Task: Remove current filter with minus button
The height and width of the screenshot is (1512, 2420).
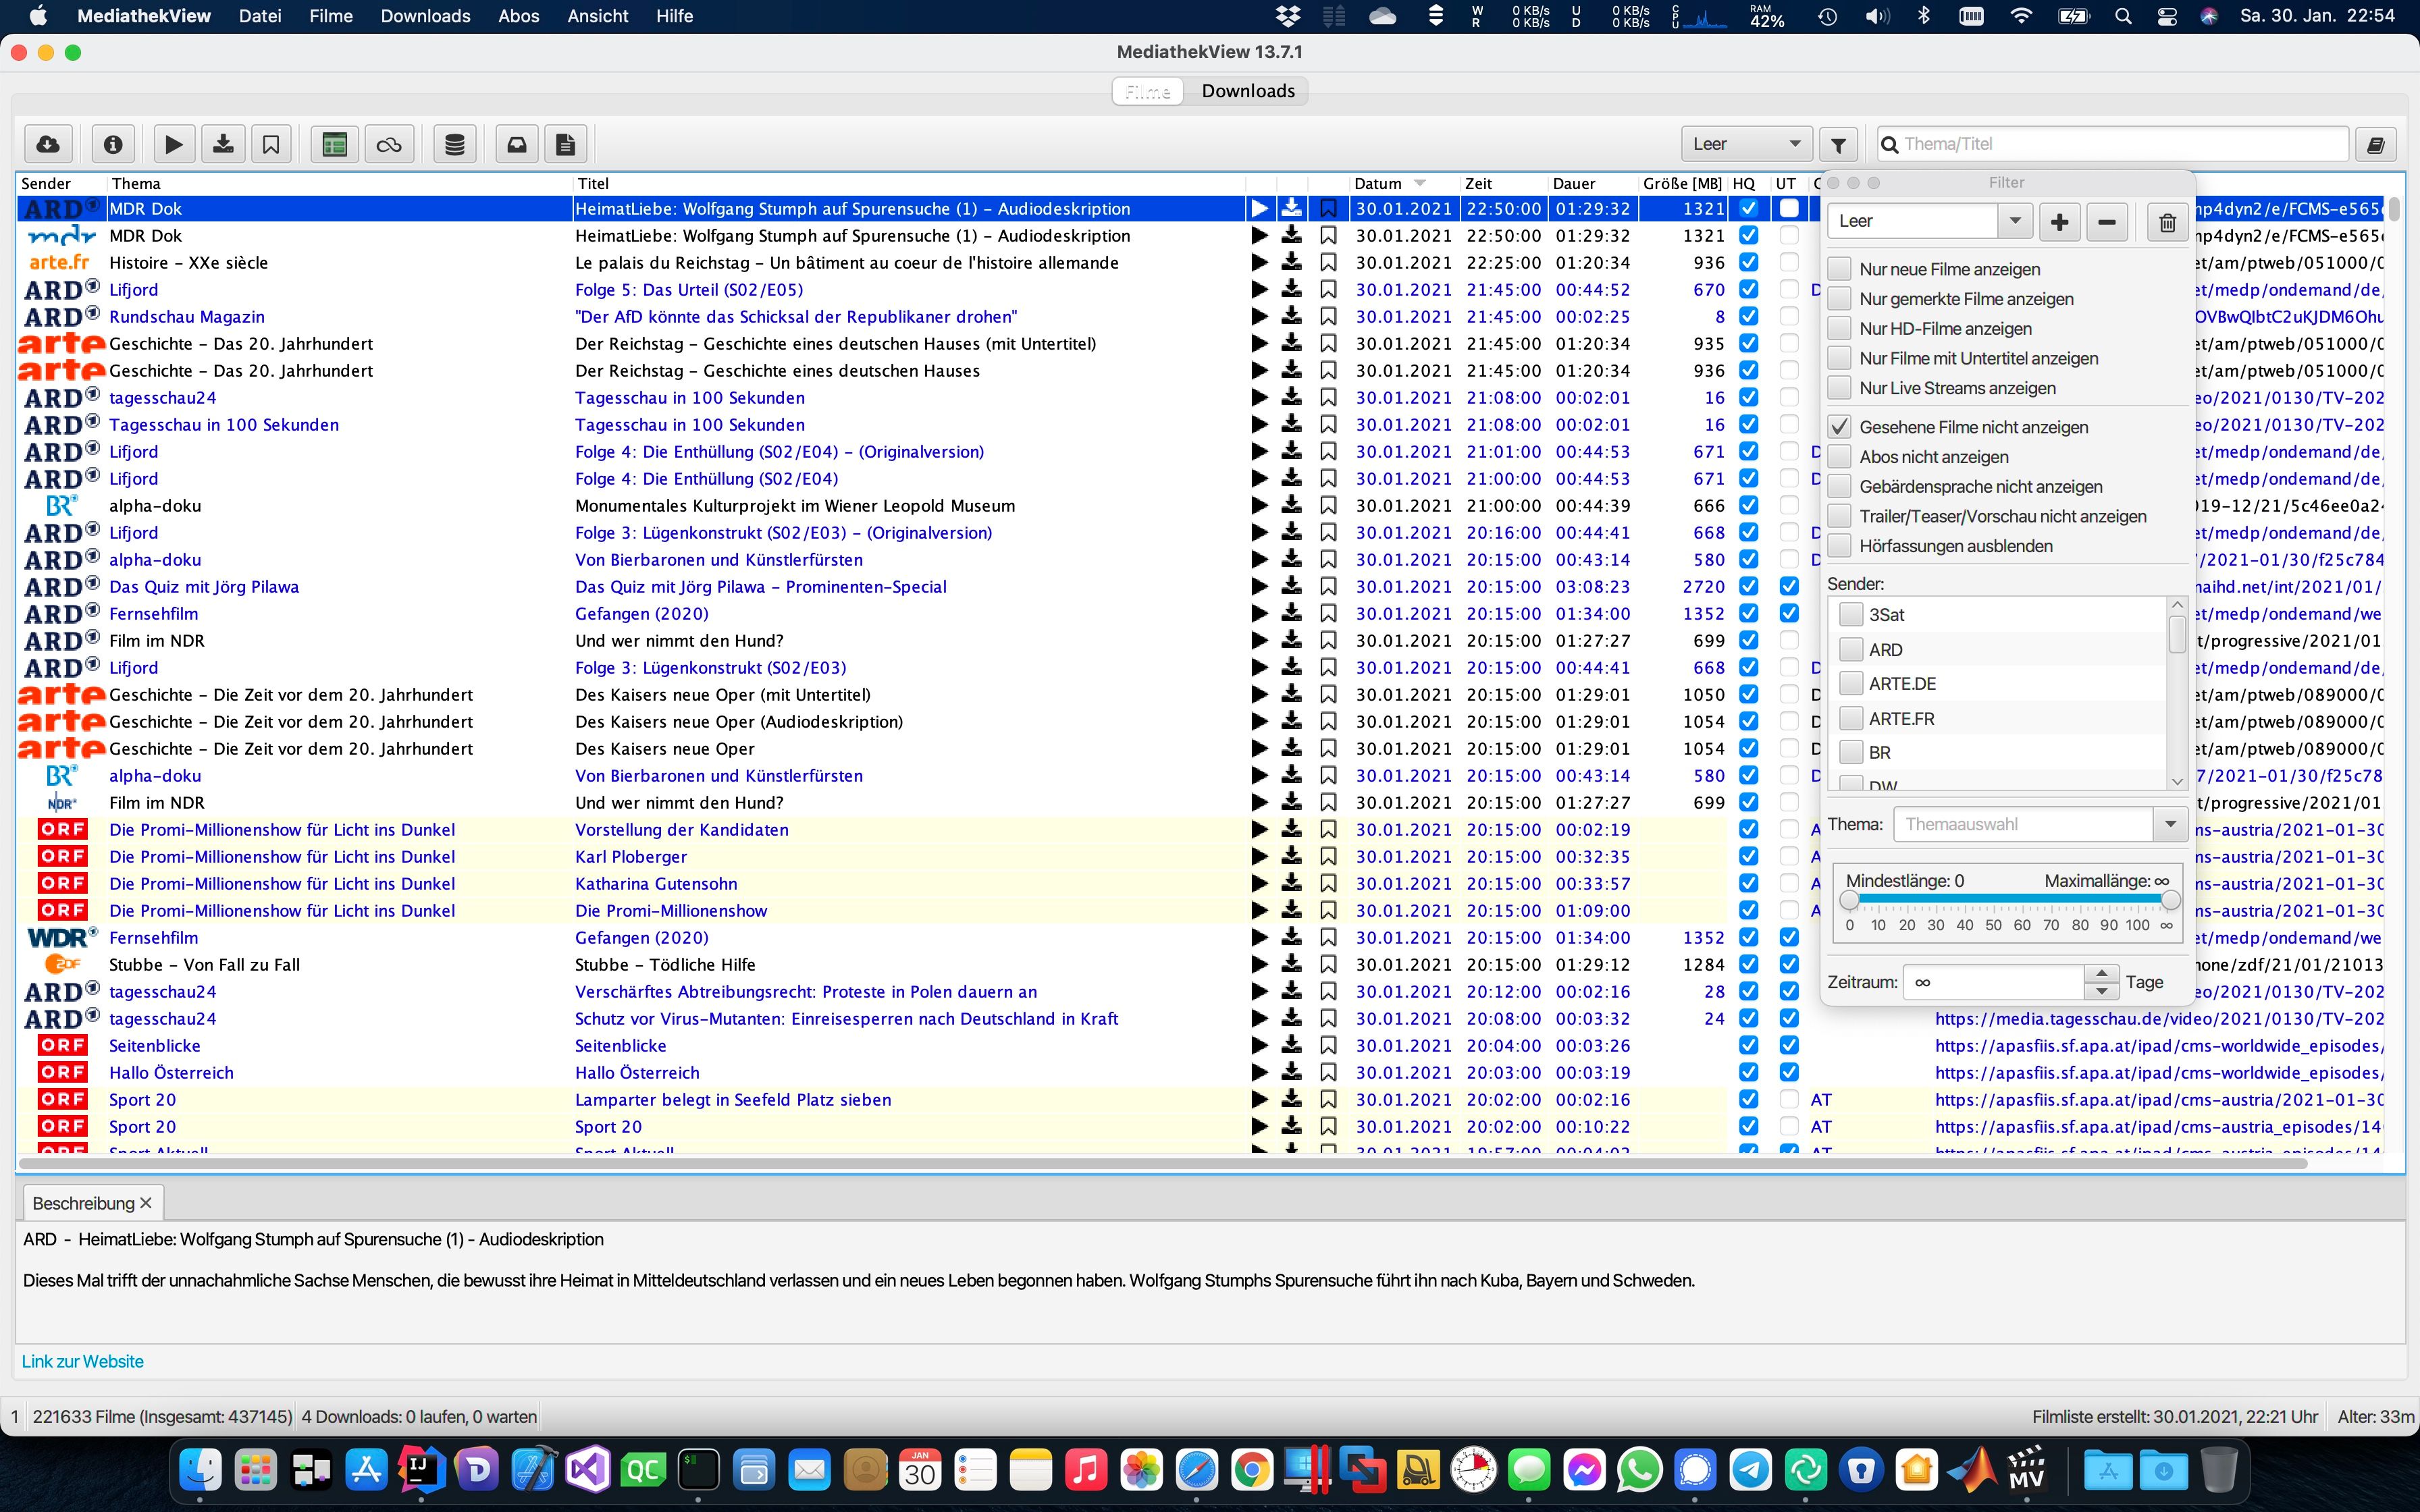Action: pos(2107,222)
